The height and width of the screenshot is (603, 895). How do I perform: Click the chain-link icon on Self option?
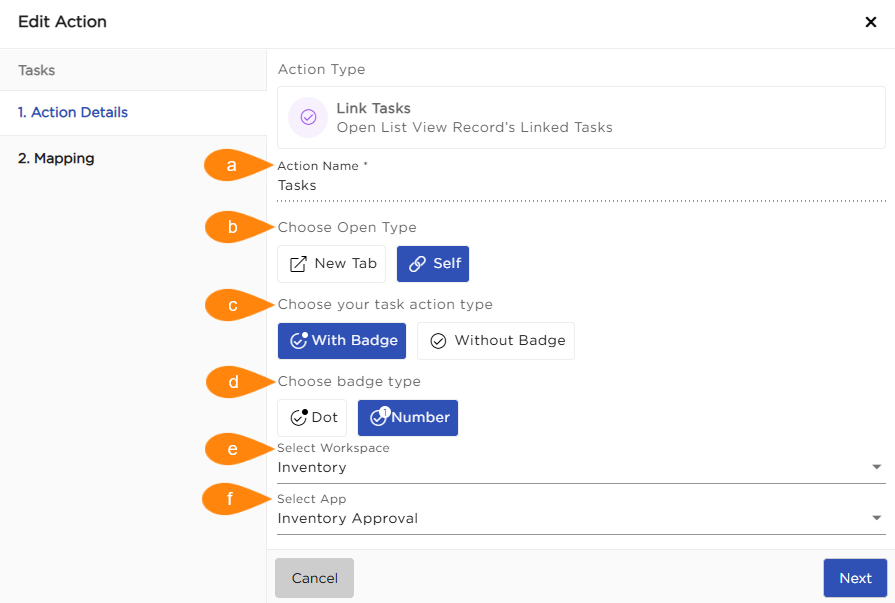coord(417,264)
